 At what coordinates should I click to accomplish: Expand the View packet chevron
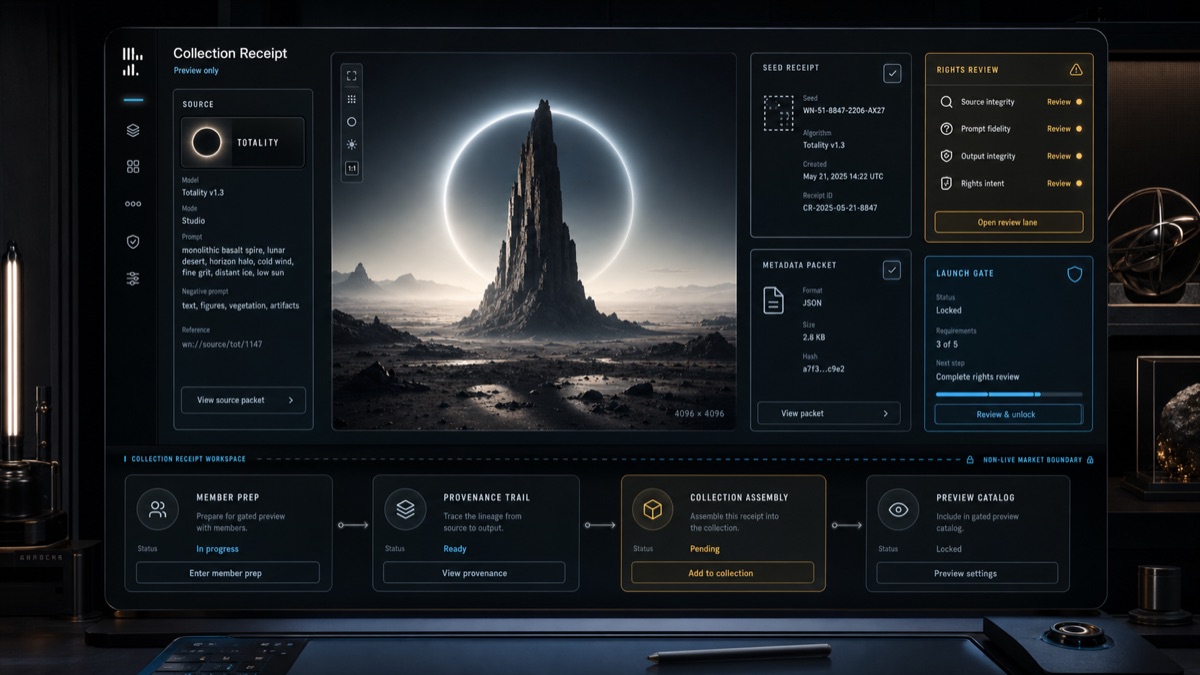886,413
